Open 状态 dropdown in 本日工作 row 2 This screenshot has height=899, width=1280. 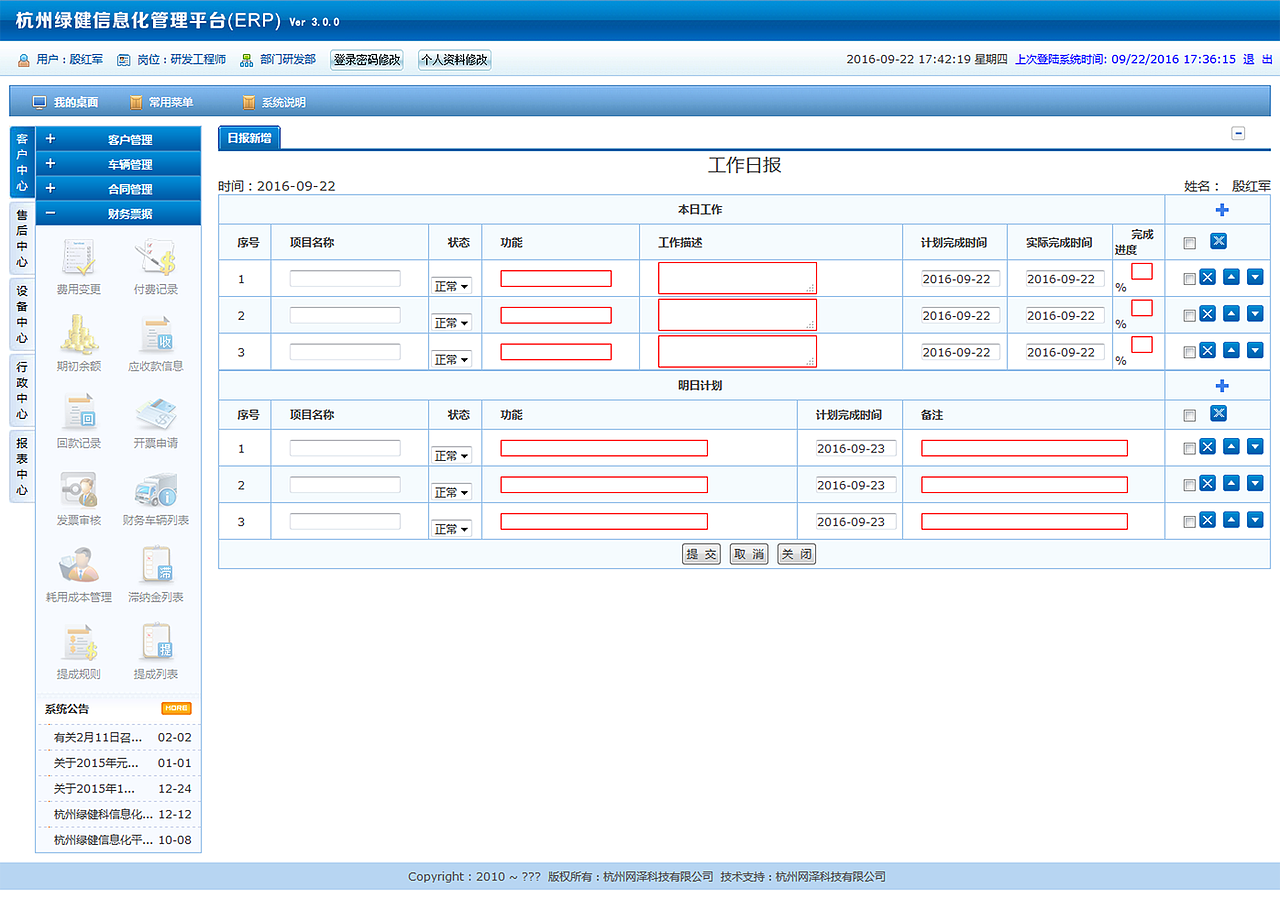click(451, 323)
